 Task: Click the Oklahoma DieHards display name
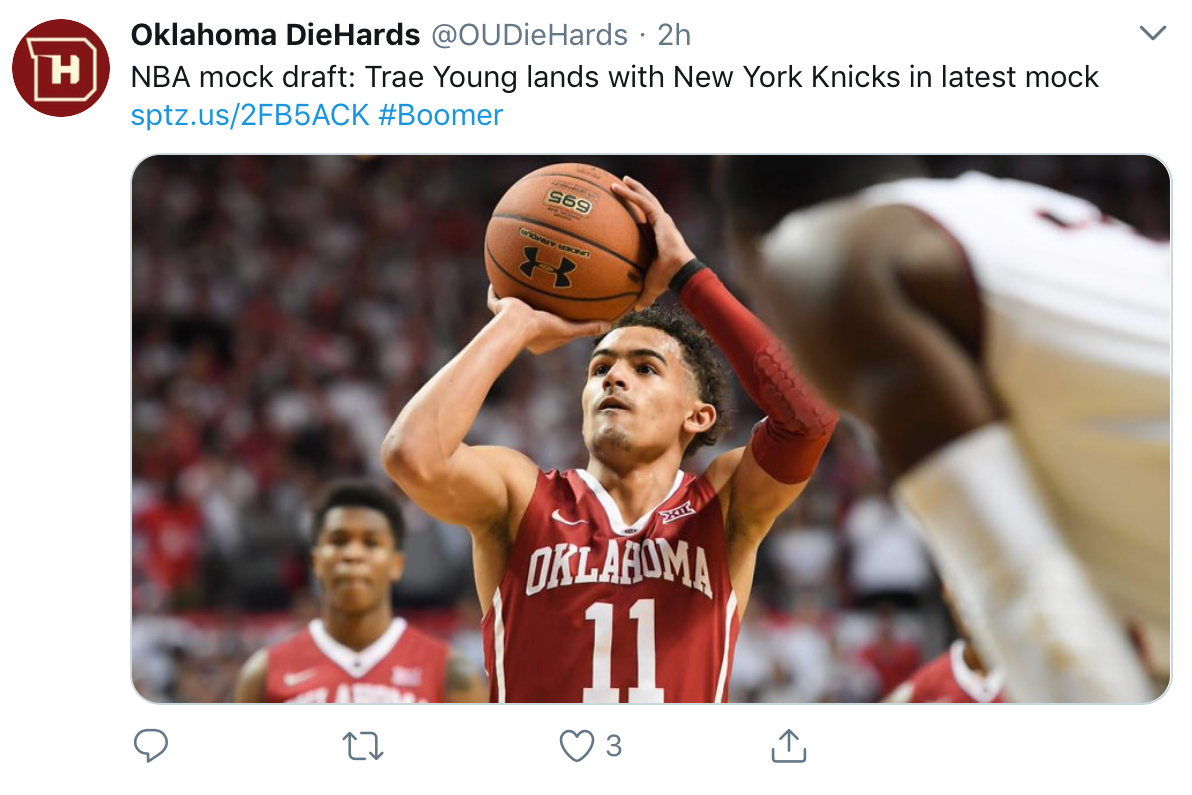(x=275, y=35)
